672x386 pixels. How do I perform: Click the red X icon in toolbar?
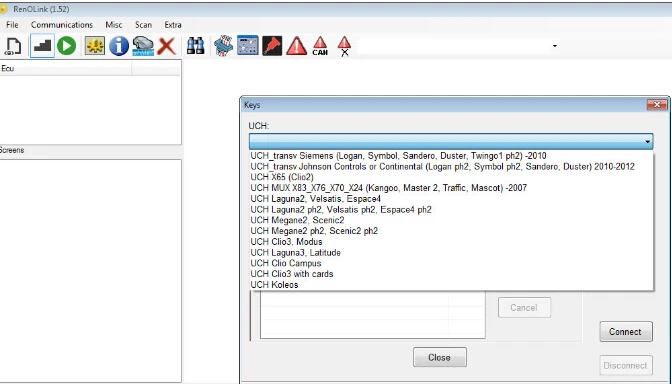167,46
